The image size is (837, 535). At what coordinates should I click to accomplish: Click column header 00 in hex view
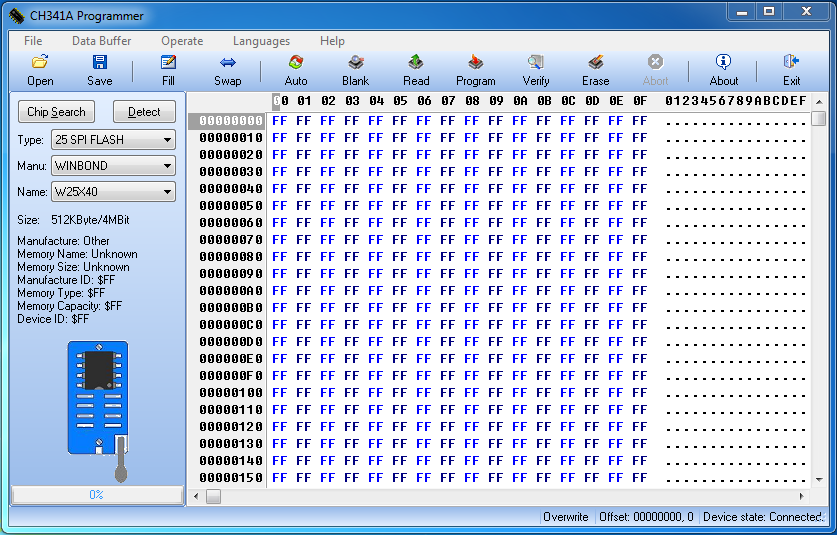click(x=281, y=101)
